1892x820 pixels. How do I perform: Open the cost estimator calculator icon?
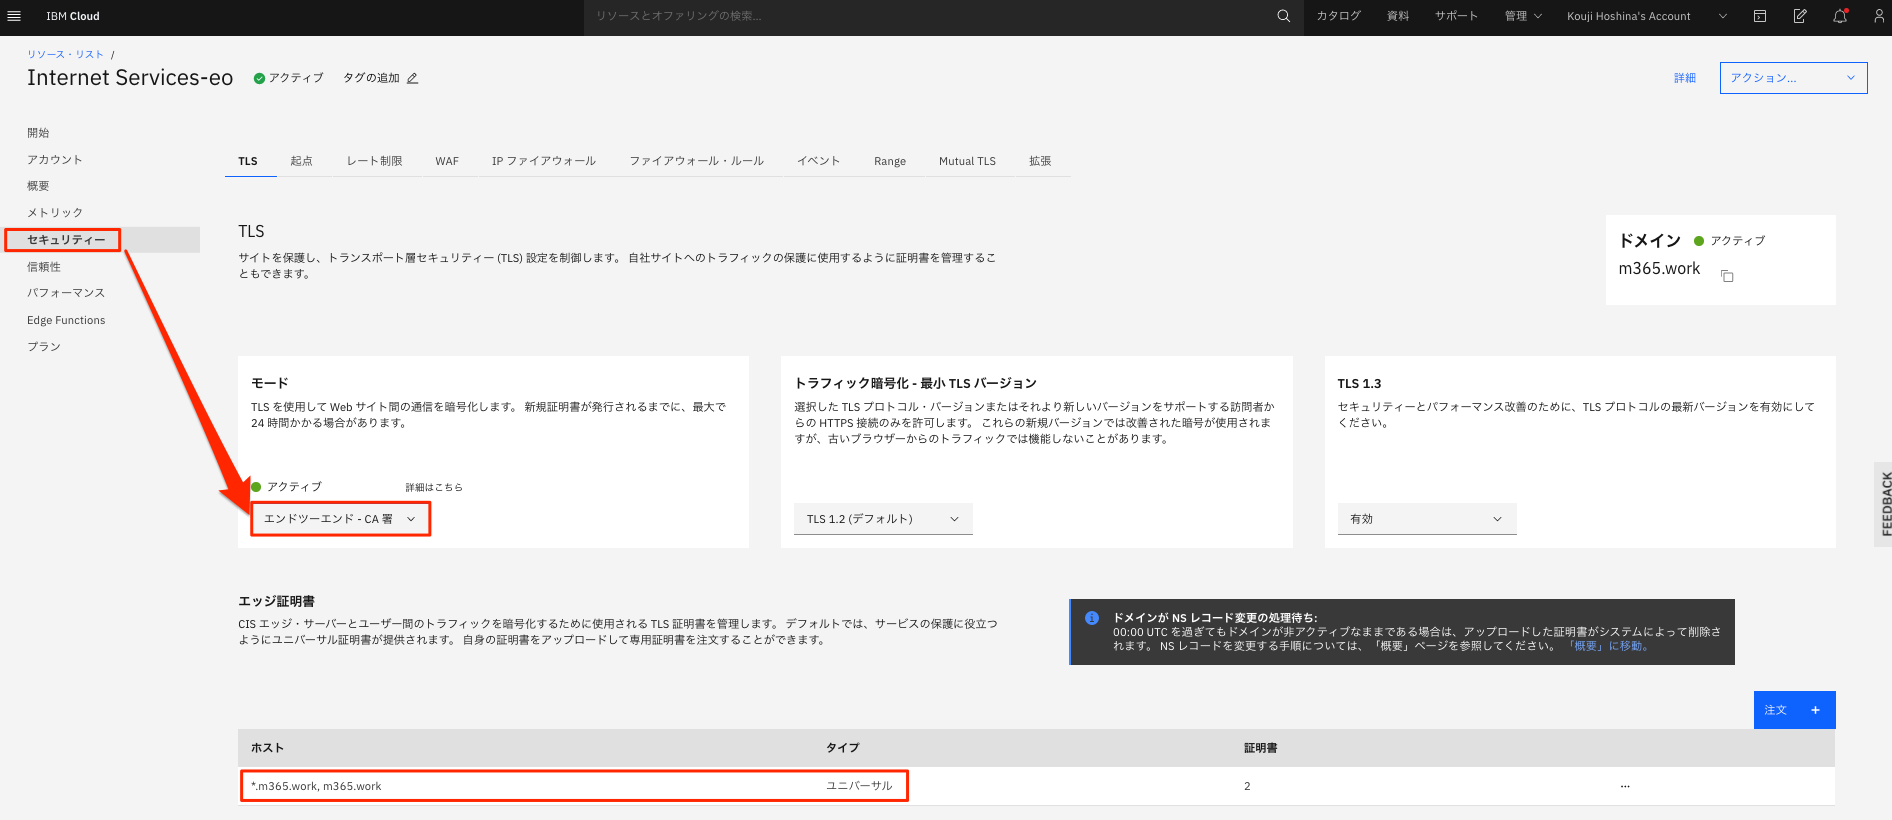[x=1760, y=16]
